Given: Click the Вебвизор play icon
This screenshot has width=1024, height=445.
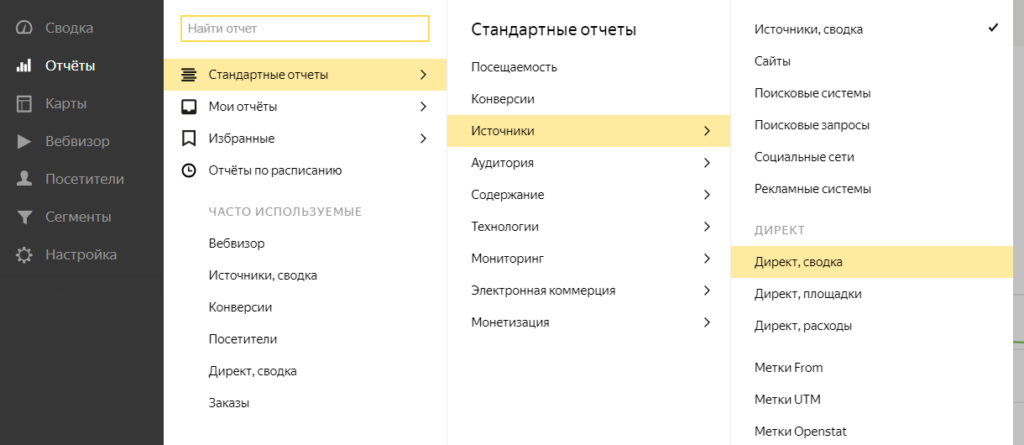Looking at the screenshot, I should pos(24,141).
